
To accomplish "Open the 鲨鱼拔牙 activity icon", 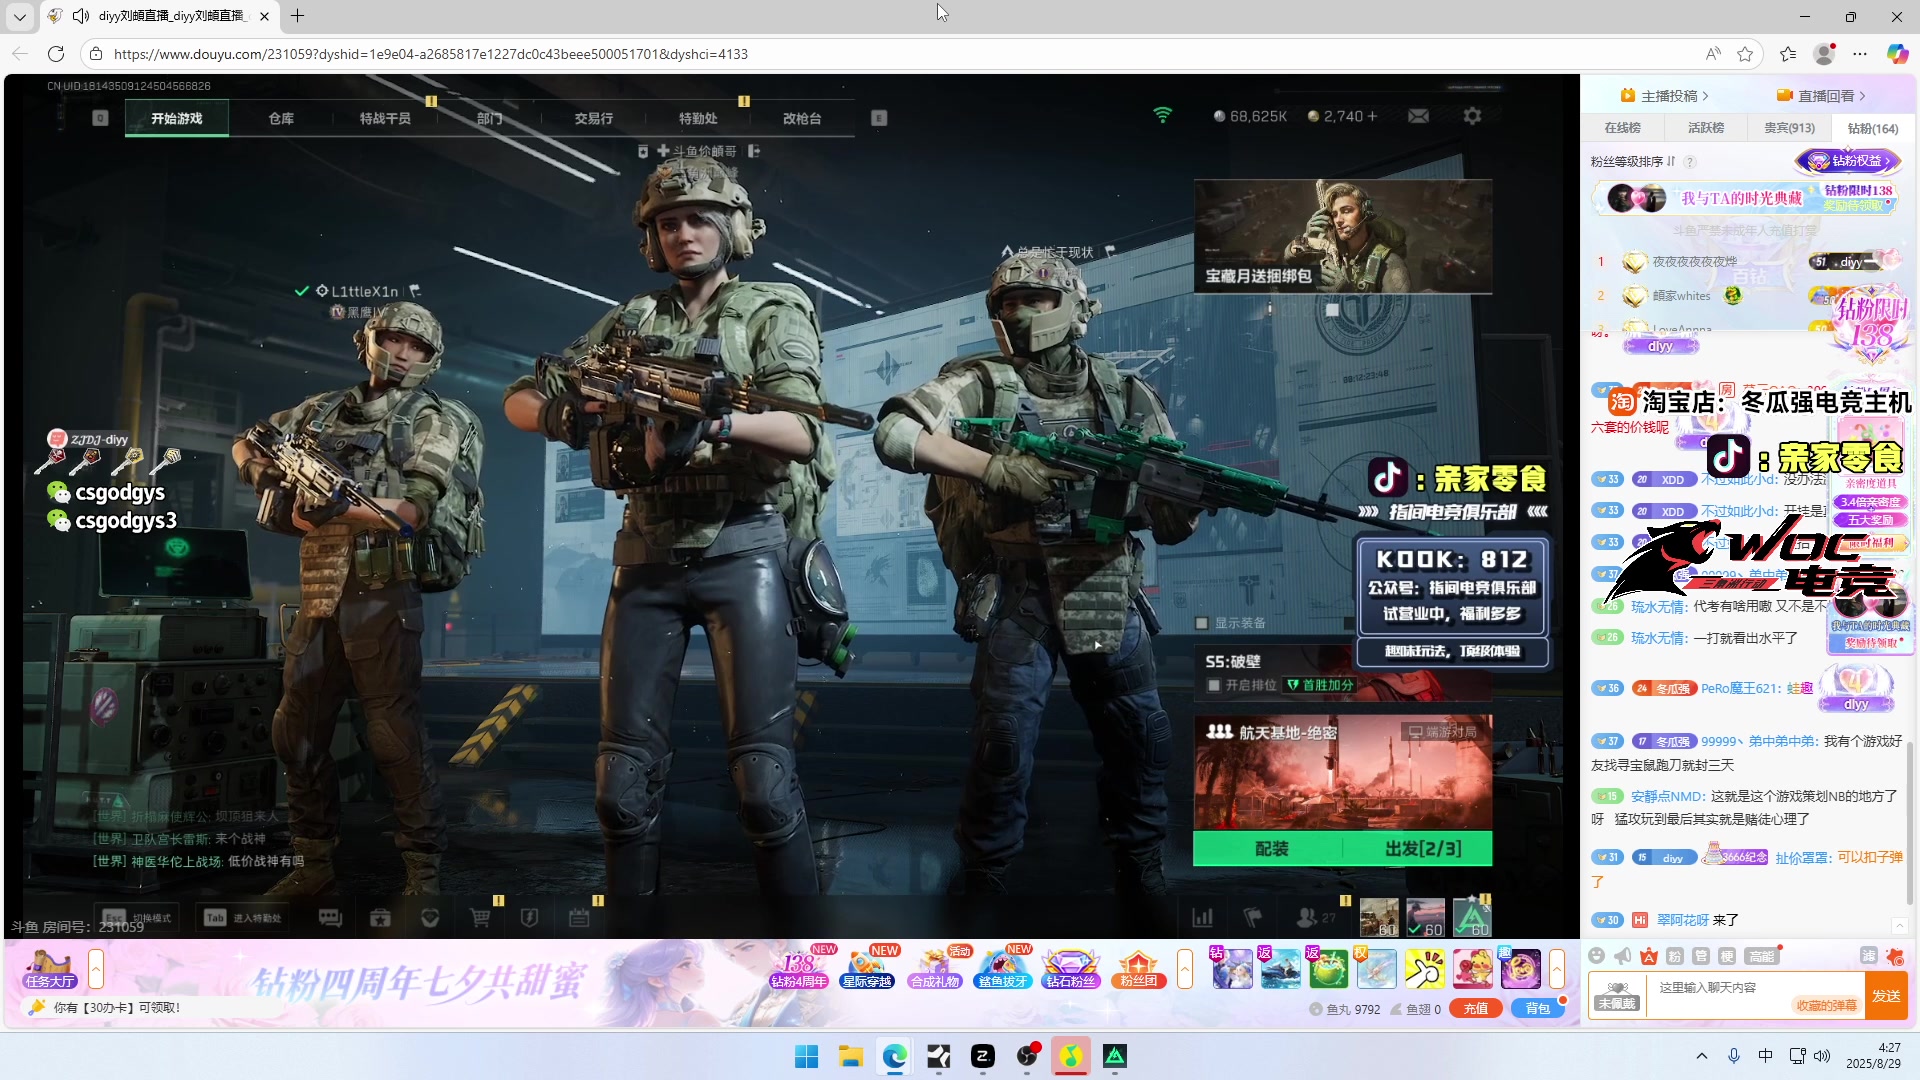I will [x=1003, y=969].
